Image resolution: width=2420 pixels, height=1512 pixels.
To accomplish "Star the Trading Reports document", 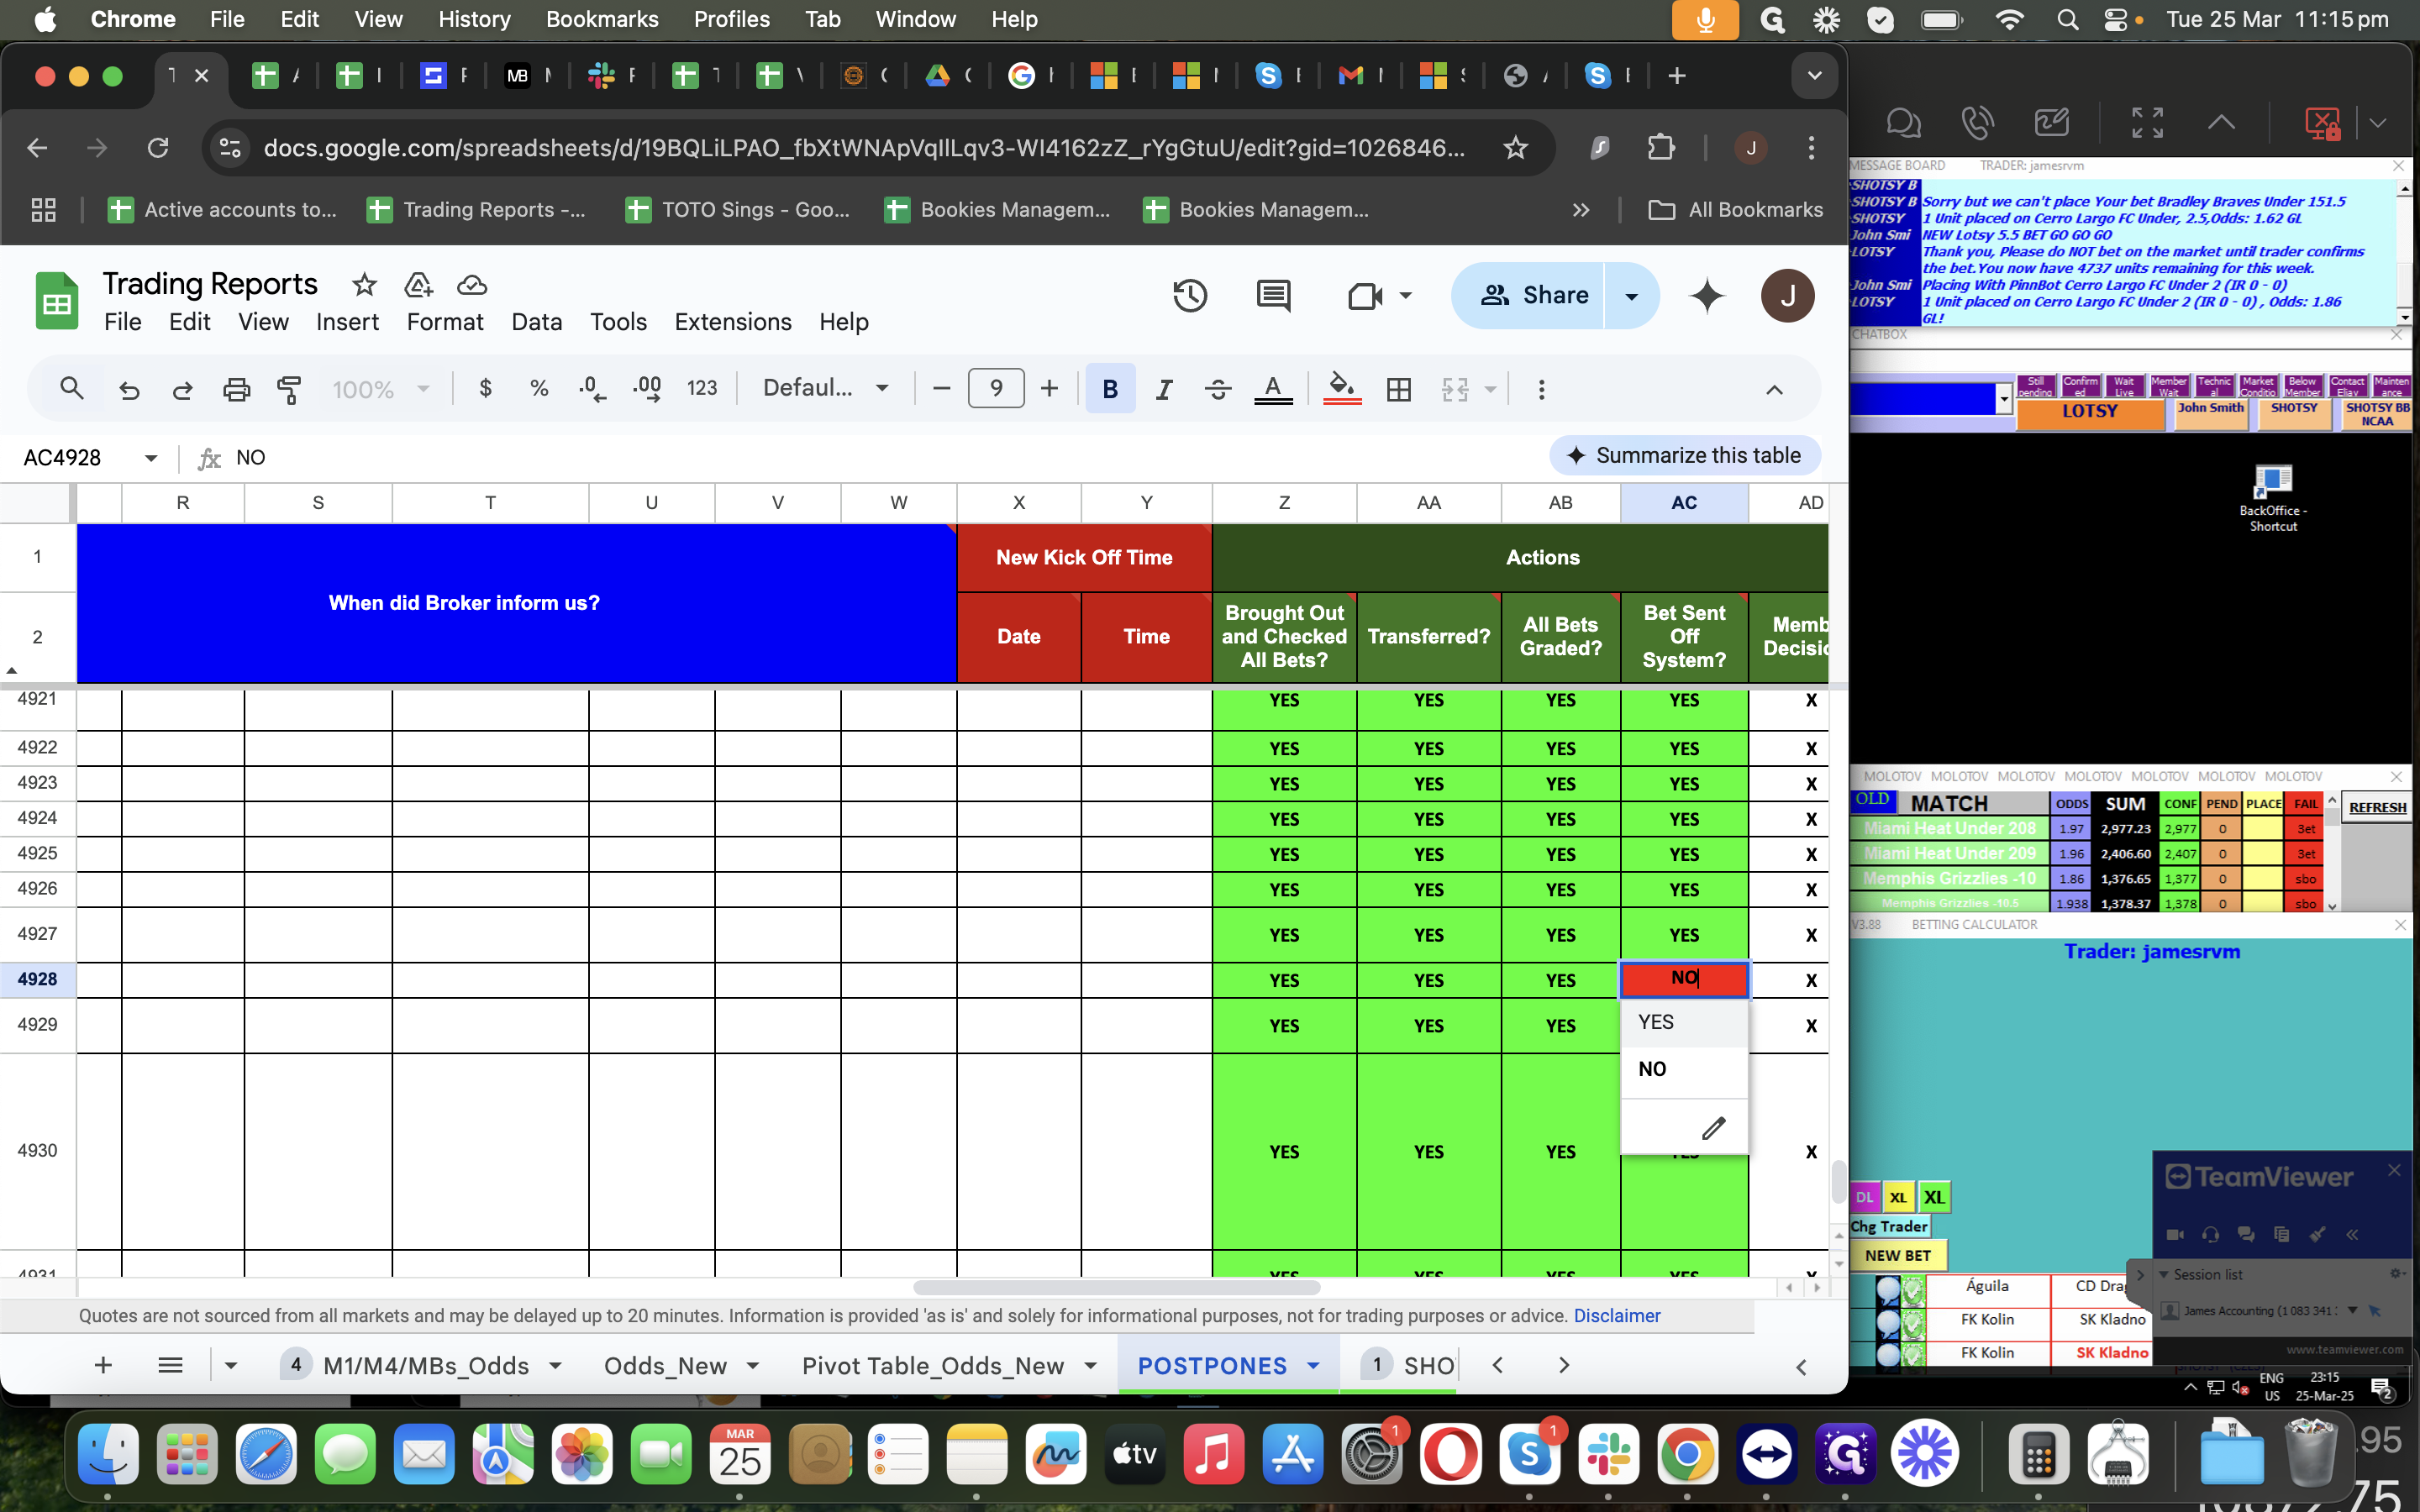I will 364,285.
